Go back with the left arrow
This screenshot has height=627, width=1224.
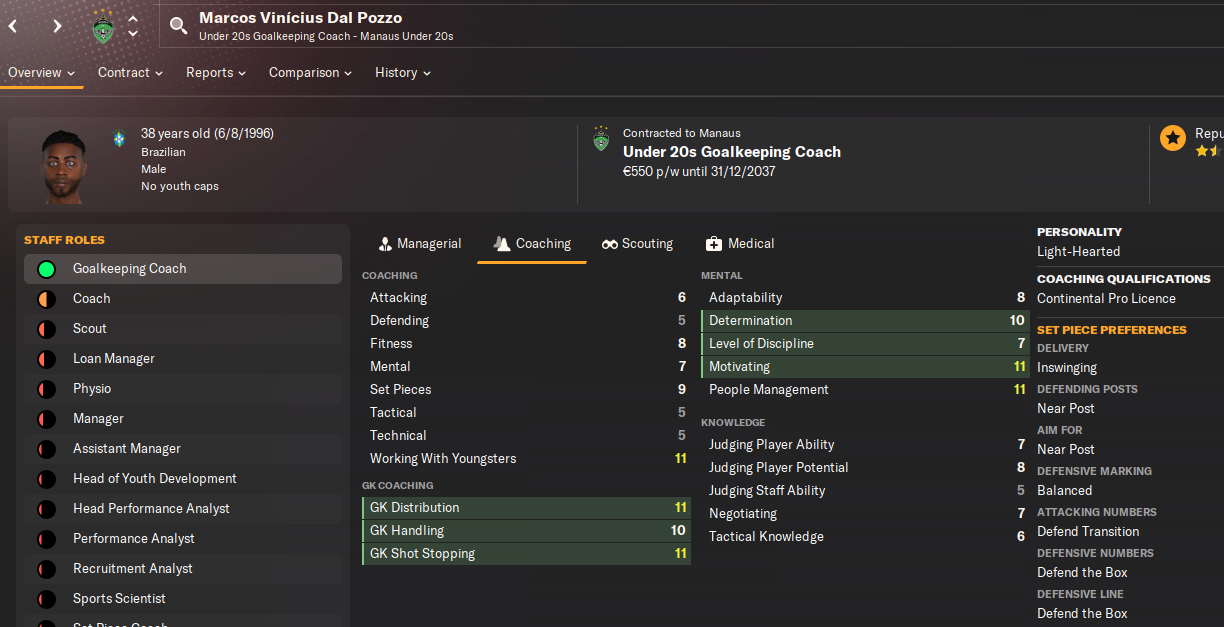pos(13,26)
